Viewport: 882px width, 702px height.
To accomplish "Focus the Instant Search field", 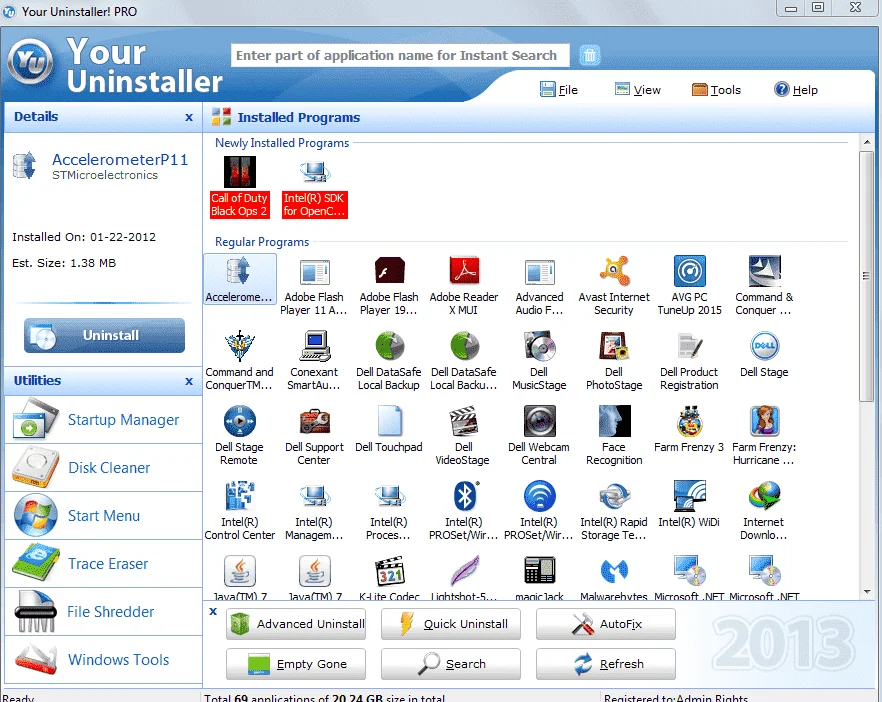I will pos(400,55).
